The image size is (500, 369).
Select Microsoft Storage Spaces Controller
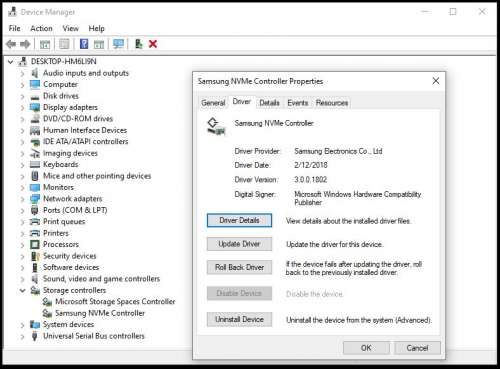click(x=115, y=302)
